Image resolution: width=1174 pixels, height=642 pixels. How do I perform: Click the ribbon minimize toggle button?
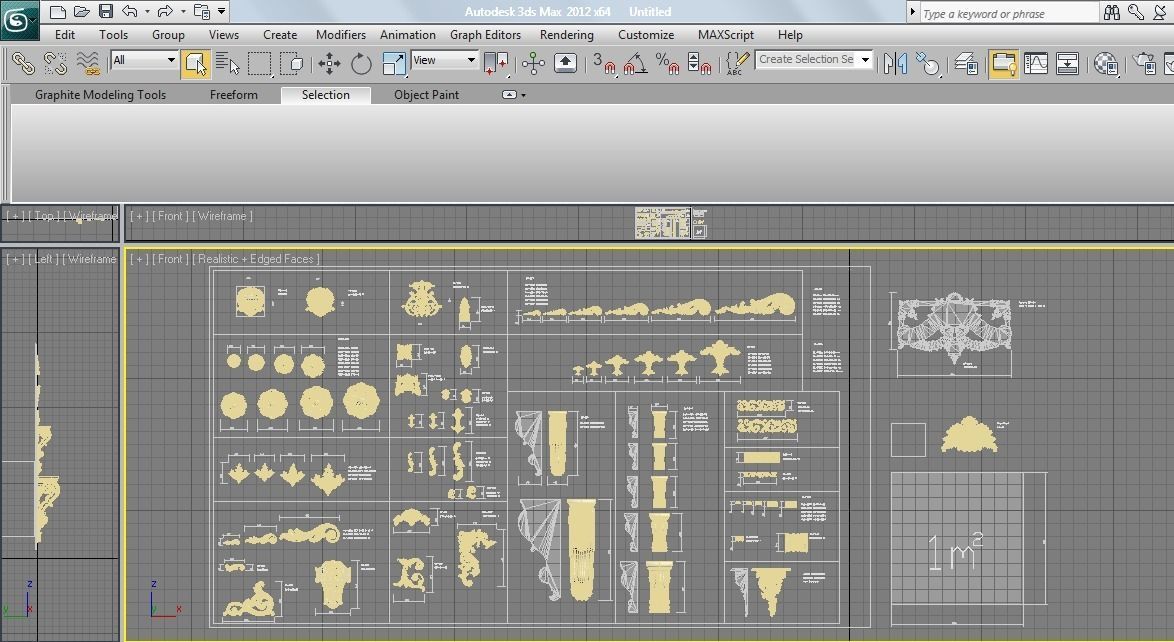[x=509, y=95]
